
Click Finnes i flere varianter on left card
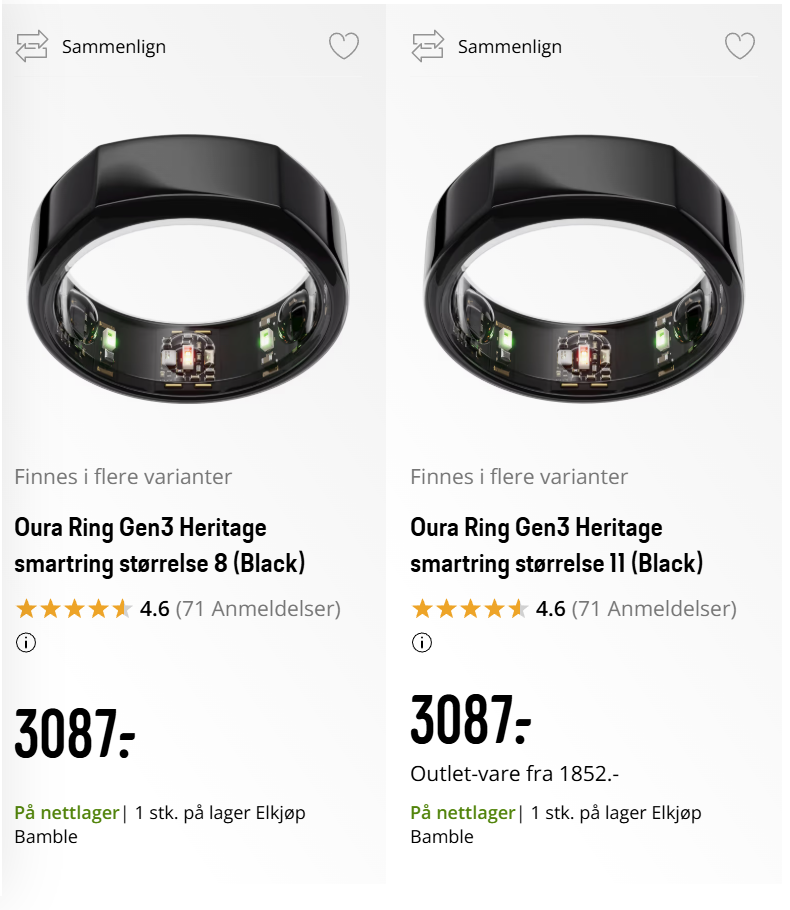coord(123,476)
